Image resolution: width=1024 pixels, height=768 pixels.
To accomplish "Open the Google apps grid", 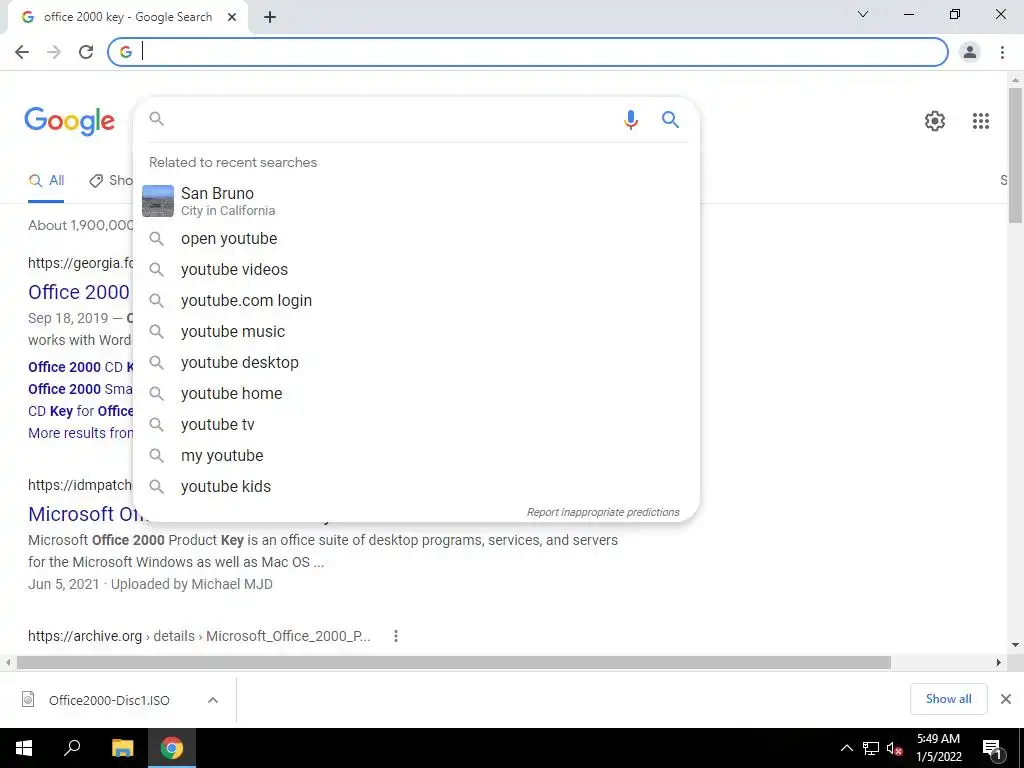I will click(x=981, y=121).
